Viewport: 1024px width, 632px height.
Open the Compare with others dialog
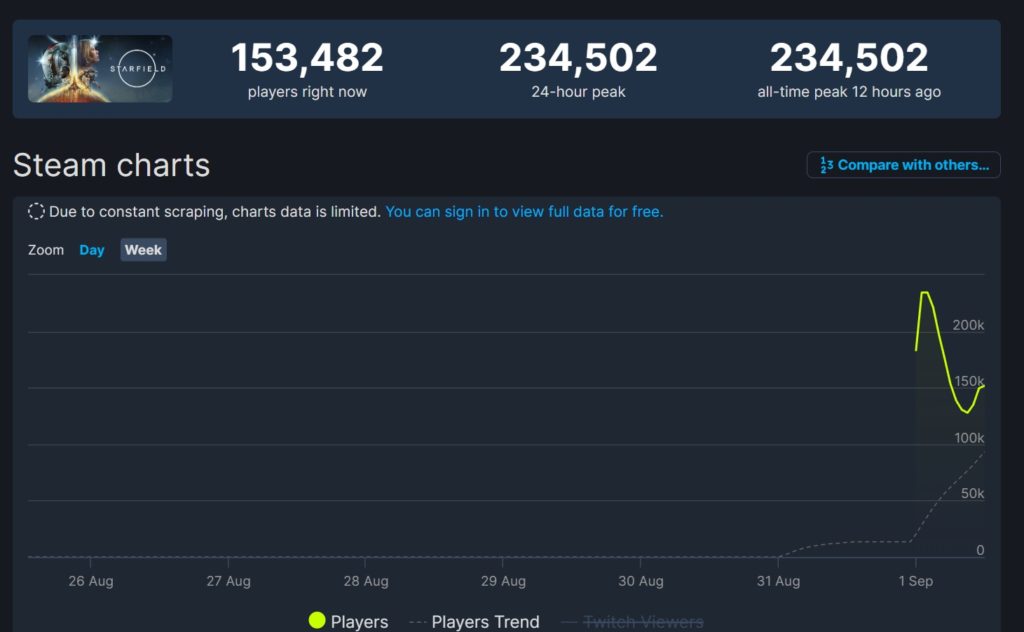[903, 164]
